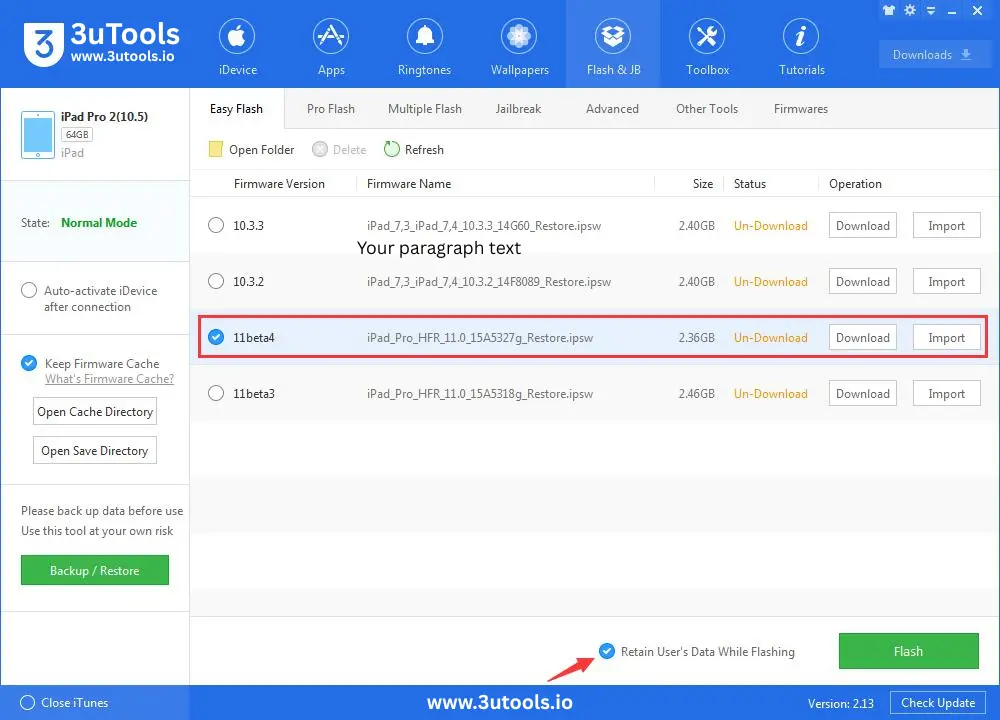Download the 11beta4 firmware

(862, 338)
